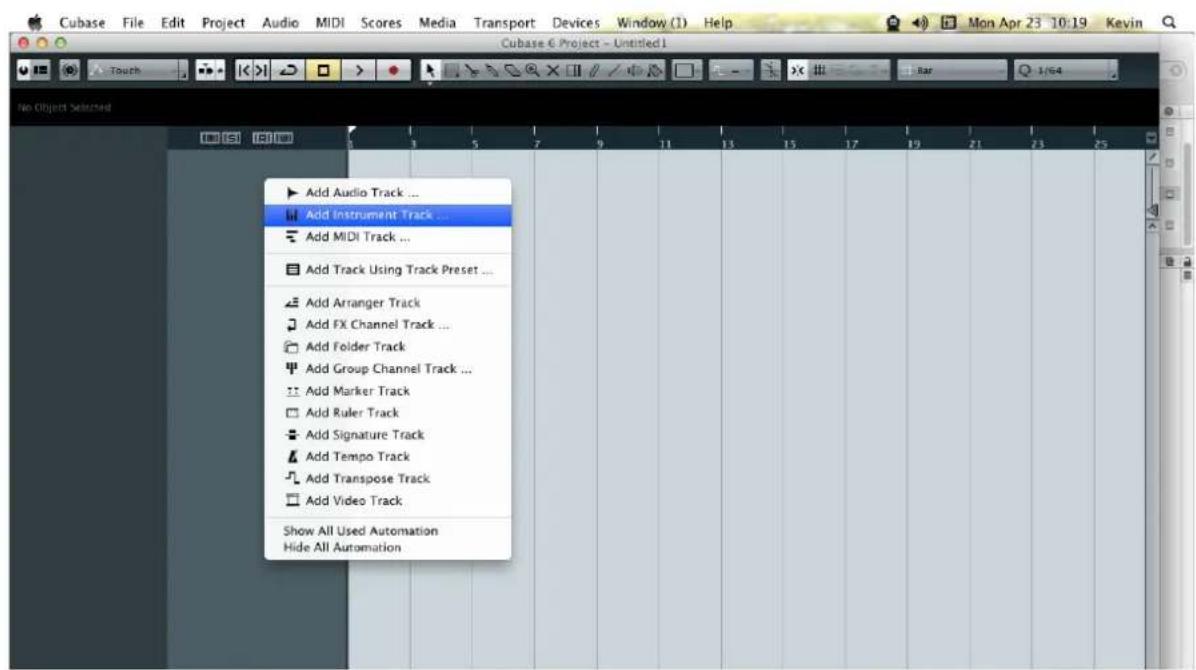Open the Project menu
Screen dimensions: 1196x670
coord(223,22)
